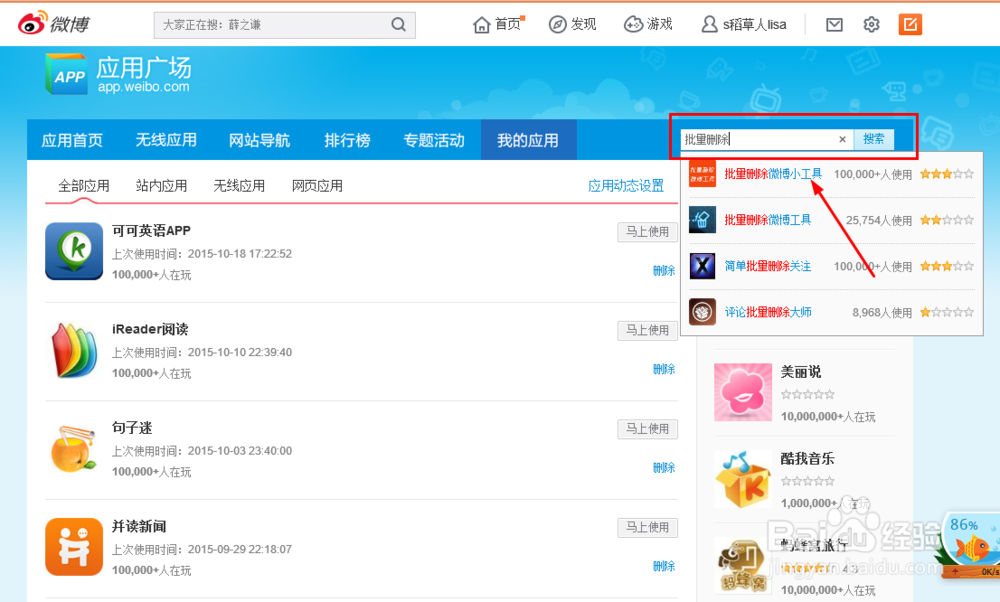The image size is (1000, 602).
Task: Open 美丽说 title link
Action: [801, 372]
